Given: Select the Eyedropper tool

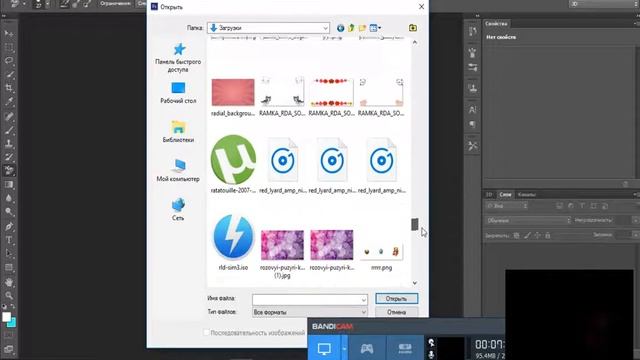Looking at the screenshot, I should [9, 102].
